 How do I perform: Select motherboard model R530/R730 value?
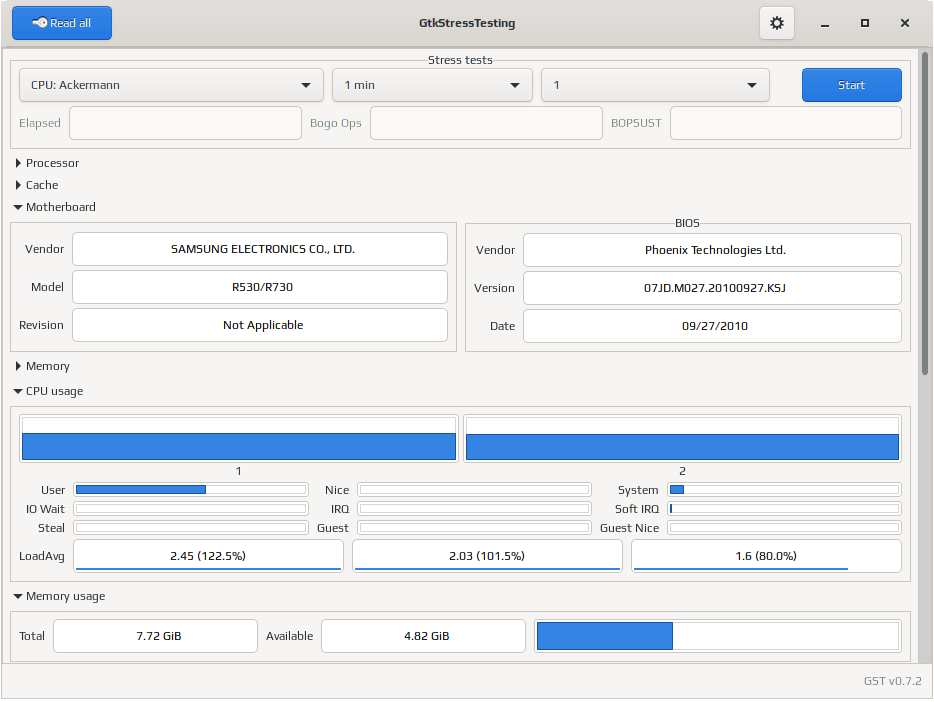click(260, 287)
